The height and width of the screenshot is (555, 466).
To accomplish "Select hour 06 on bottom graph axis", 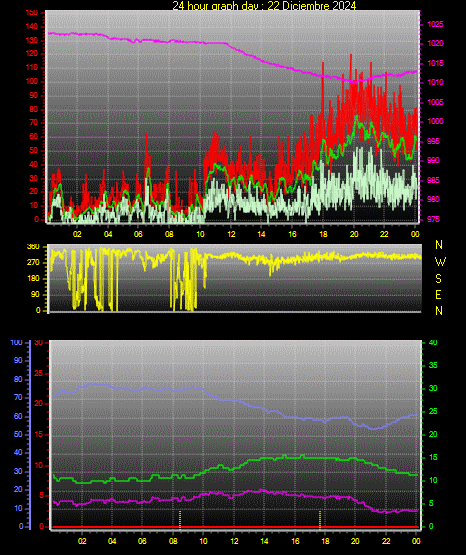I will (x=142, y=541).
